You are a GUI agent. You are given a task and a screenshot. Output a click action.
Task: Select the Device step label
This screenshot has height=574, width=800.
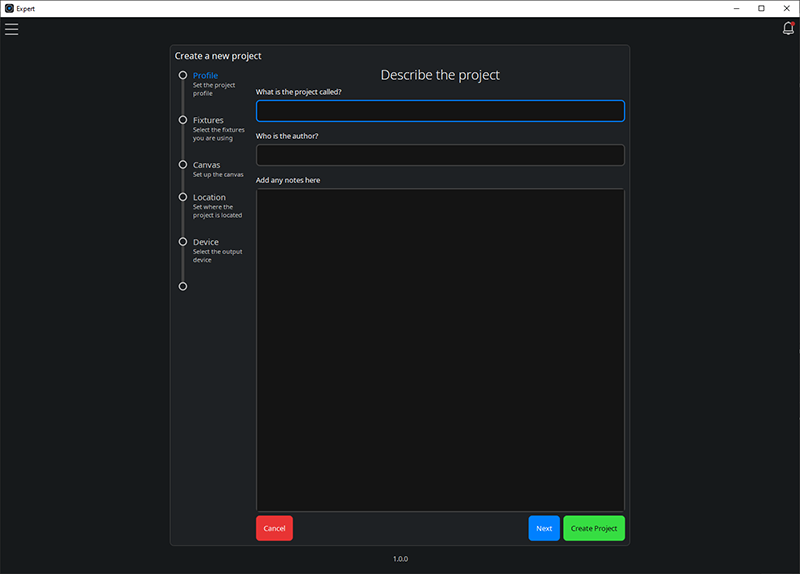205,242
